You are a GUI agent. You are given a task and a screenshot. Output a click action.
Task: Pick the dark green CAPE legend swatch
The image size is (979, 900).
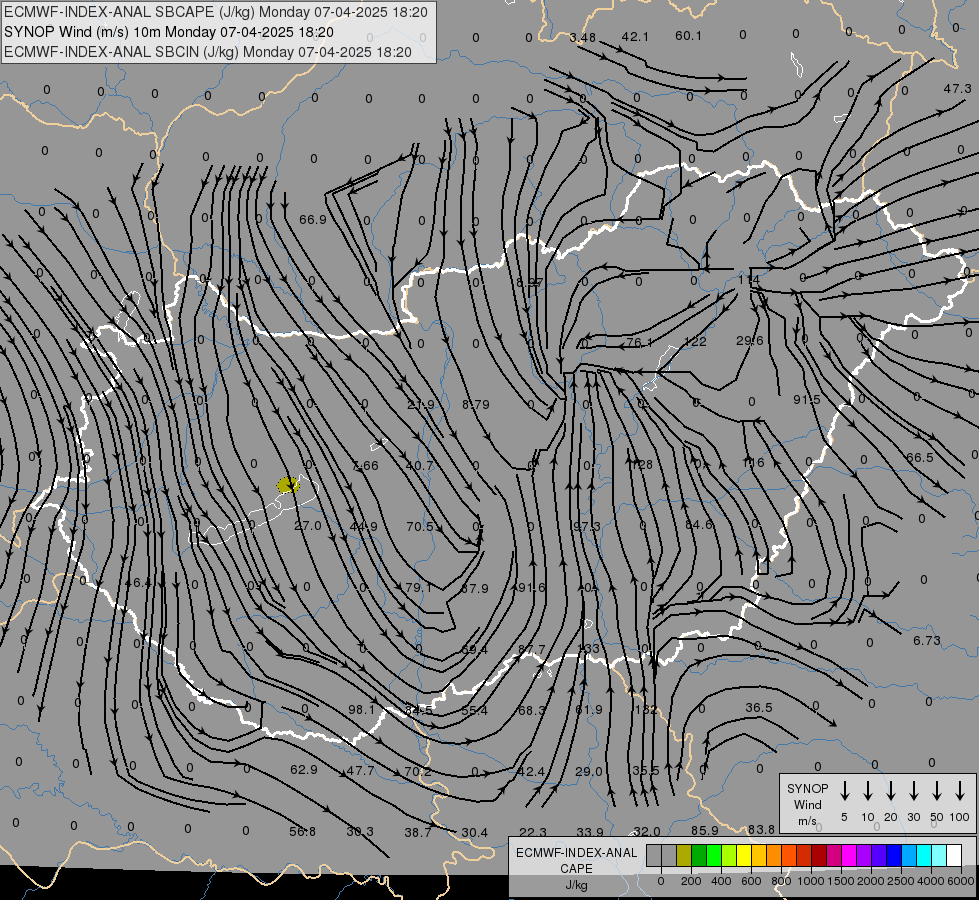tap(699, 855)
